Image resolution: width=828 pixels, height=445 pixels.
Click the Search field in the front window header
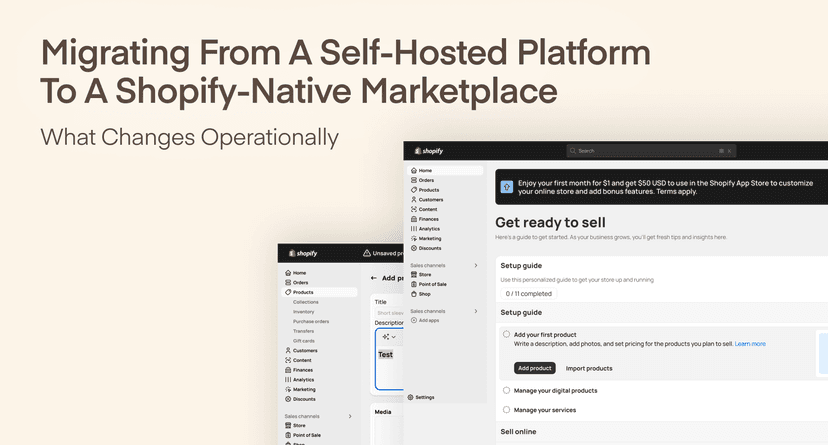coord(651,151)
